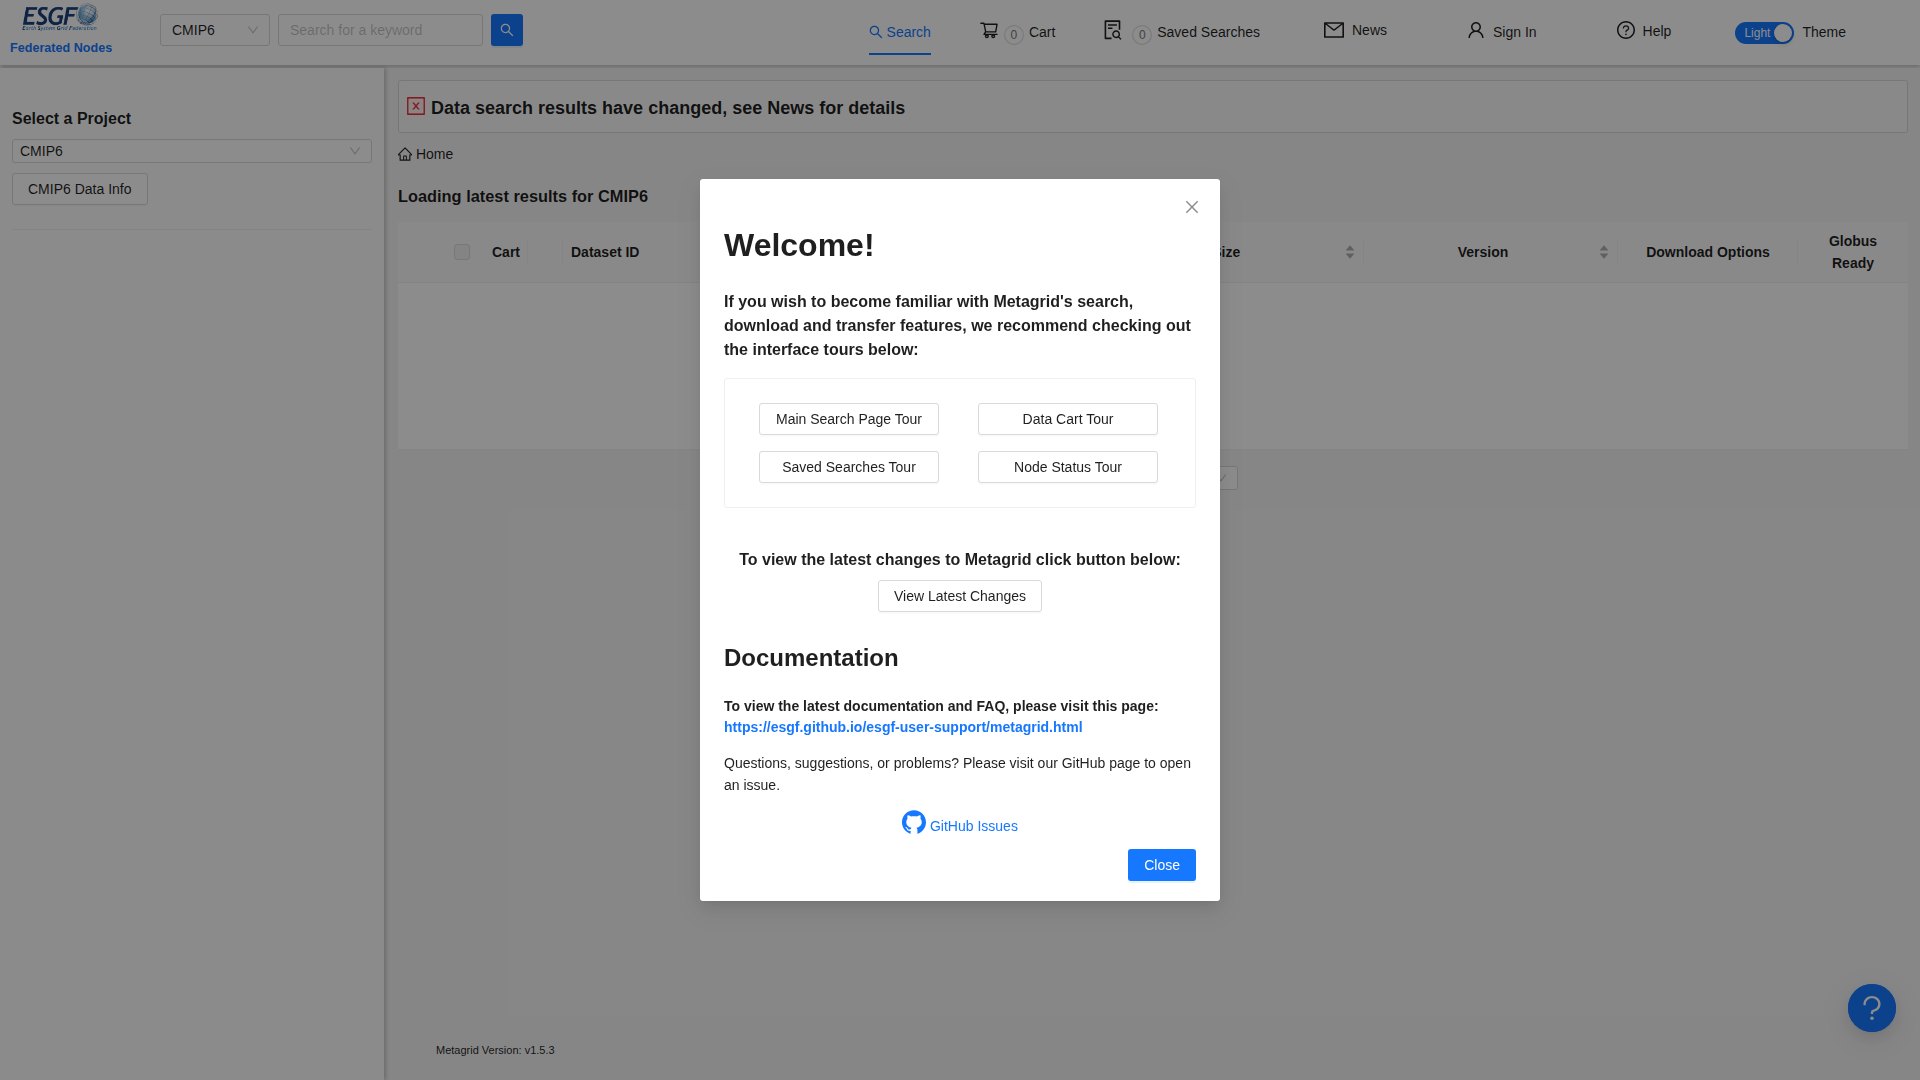Open Help question-mark icon in navbar
This screenshot has width=1920, height=1080.
click(1626, 30)
